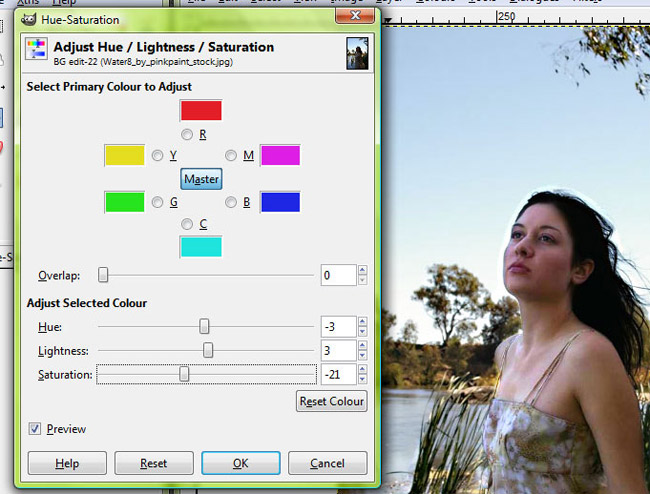The height and width of the screenshot is (494, 650).
Task: Select the R (red) radio button
Action: click(187, 134)
